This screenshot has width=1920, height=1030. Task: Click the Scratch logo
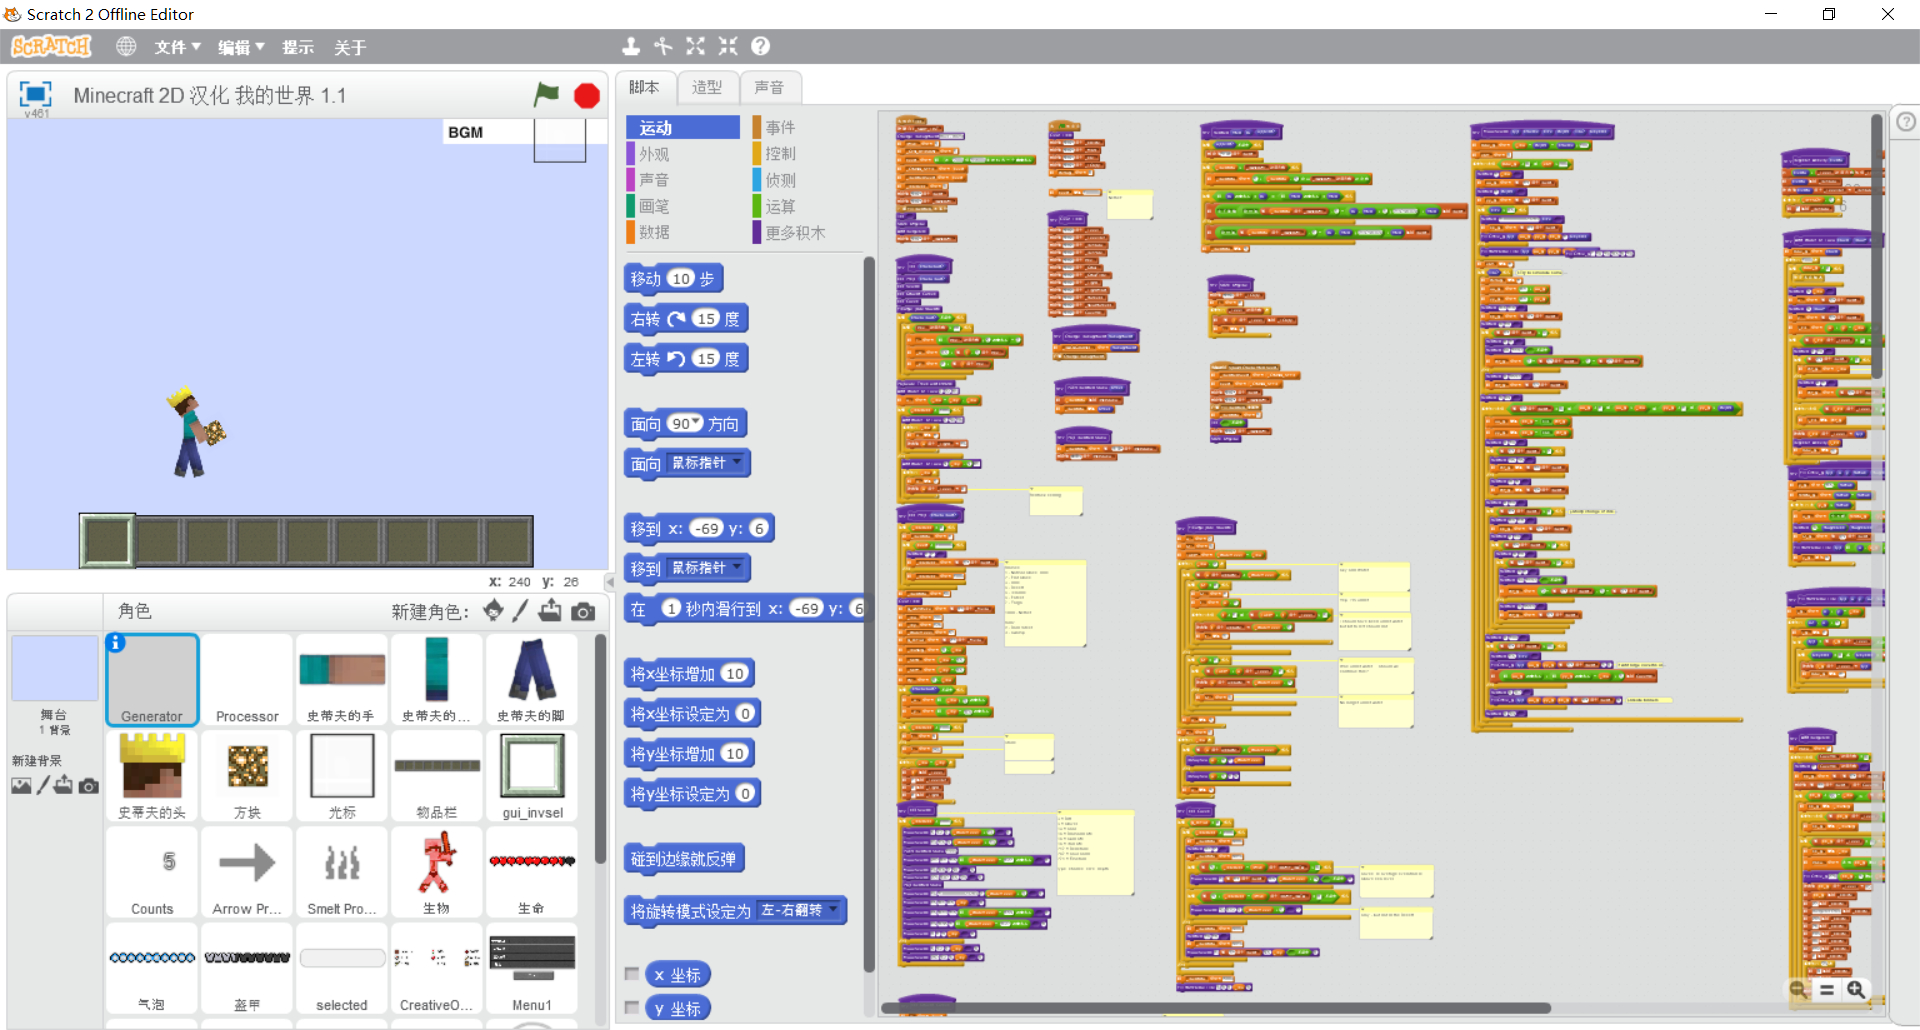[x=51, y=47]
